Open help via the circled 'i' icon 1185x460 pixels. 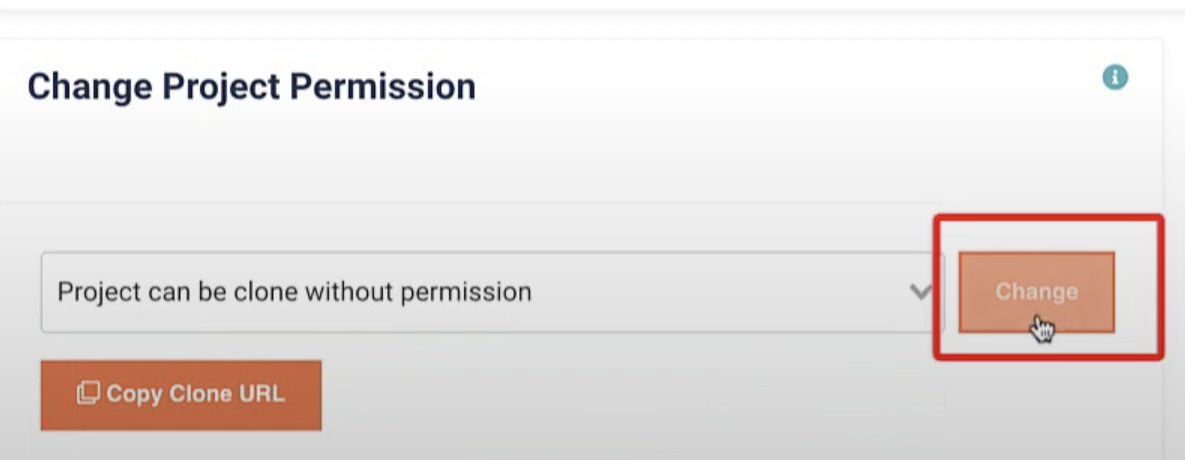pyautogui.click(x=1115, y=77)
